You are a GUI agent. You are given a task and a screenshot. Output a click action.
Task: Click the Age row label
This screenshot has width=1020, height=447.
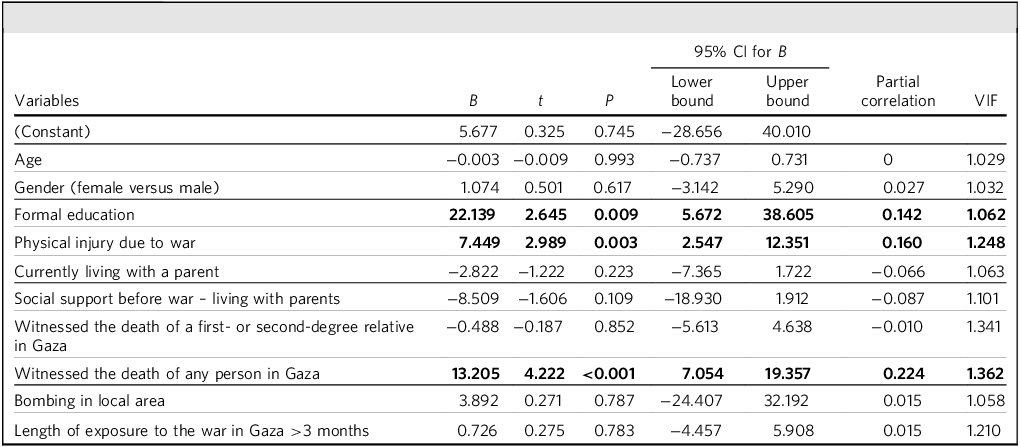tap(28, 158)
